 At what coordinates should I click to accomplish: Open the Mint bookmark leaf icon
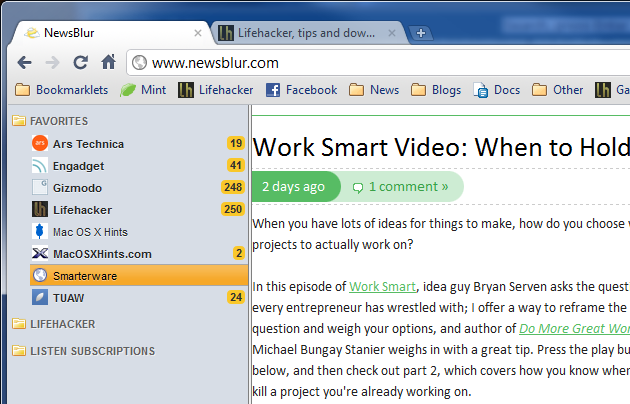[x=129, y=90]
